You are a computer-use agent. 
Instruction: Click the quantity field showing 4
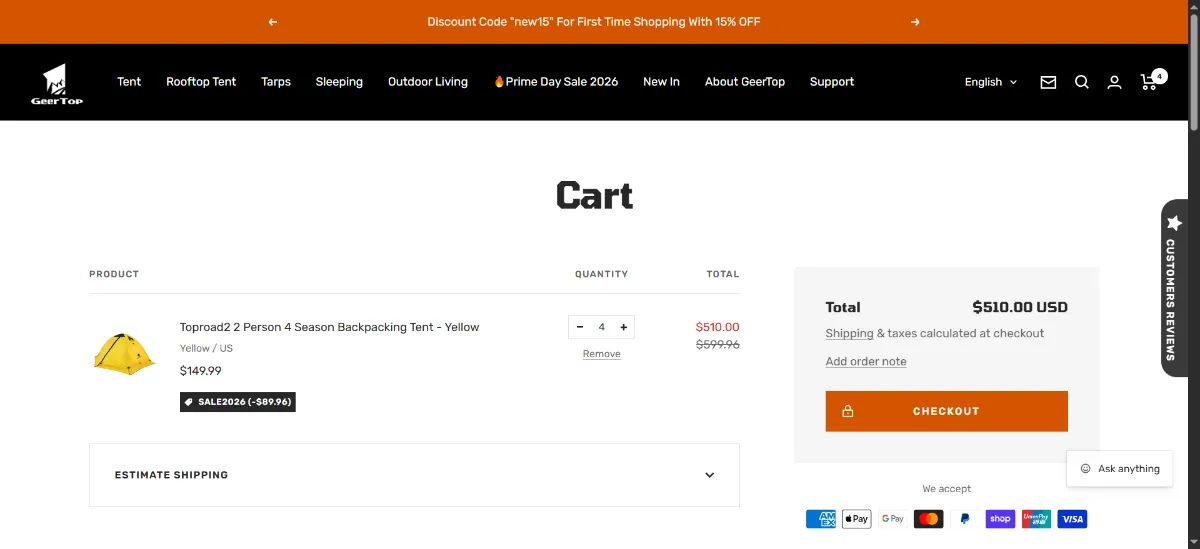pyautogui.click(x=602, y=327)
